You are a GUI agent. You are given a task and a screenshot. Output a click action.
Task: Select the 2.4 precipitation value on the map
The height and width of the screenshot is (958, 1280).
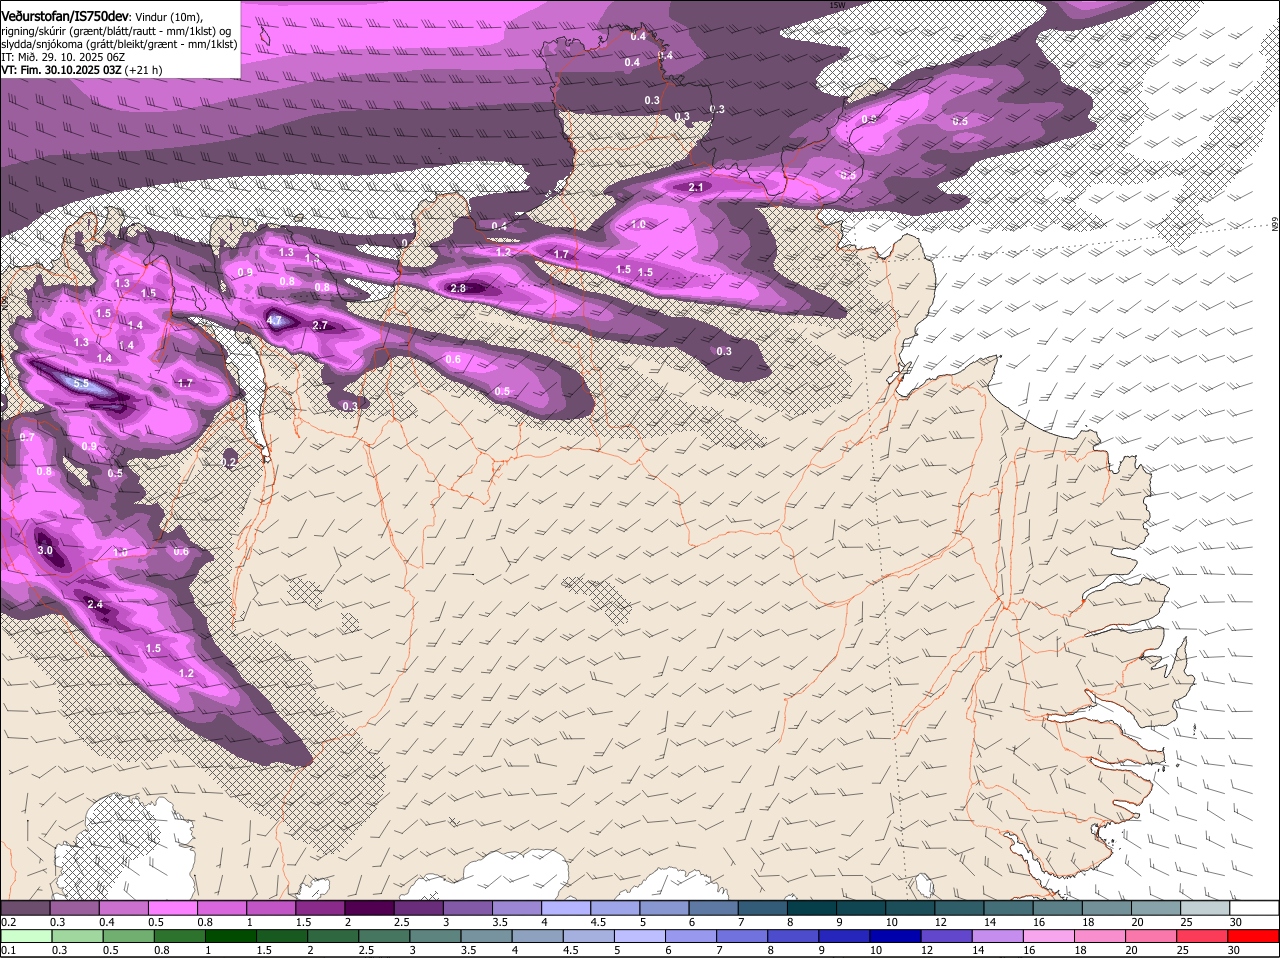(x=95, y=605)
